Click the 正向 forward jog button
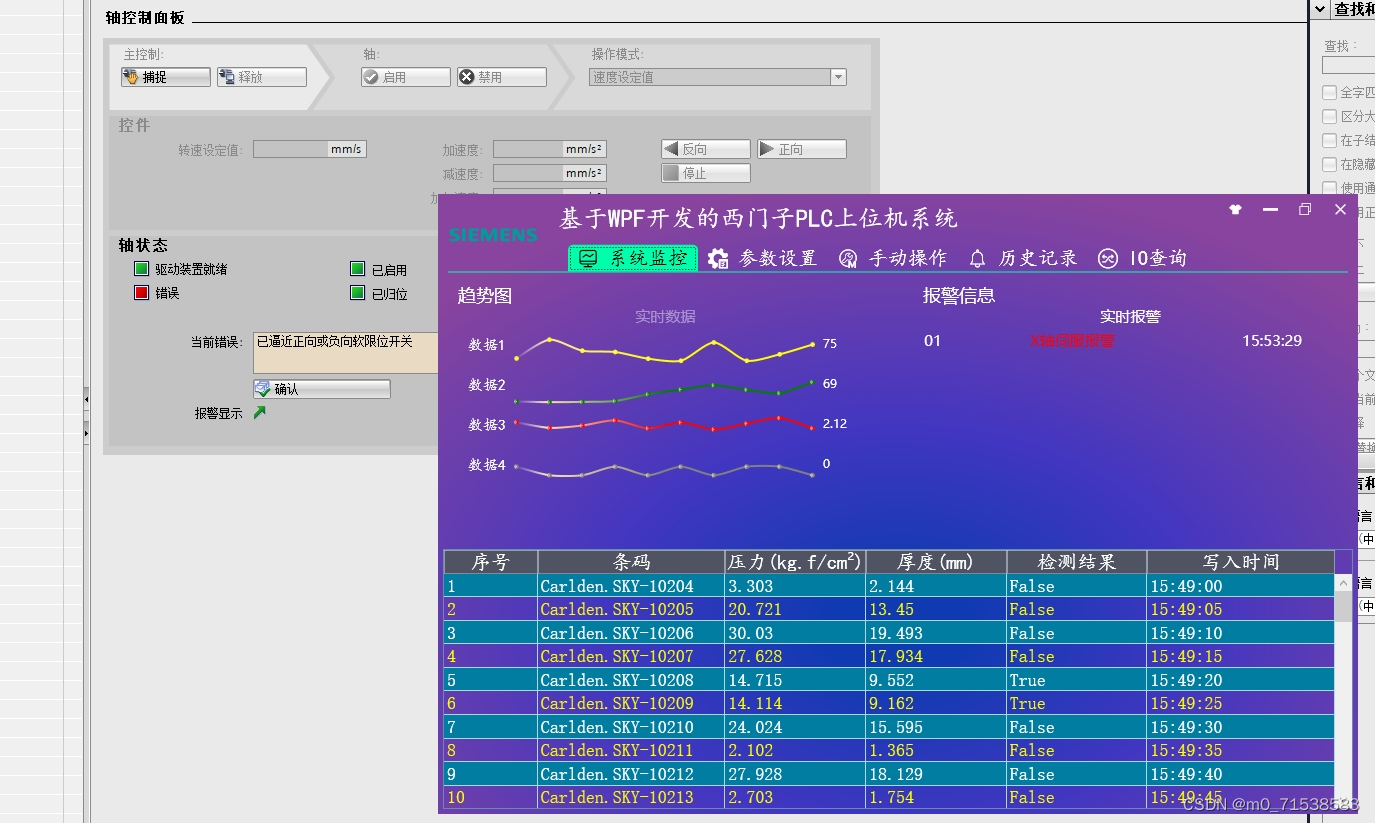 (x=800, y=148)
